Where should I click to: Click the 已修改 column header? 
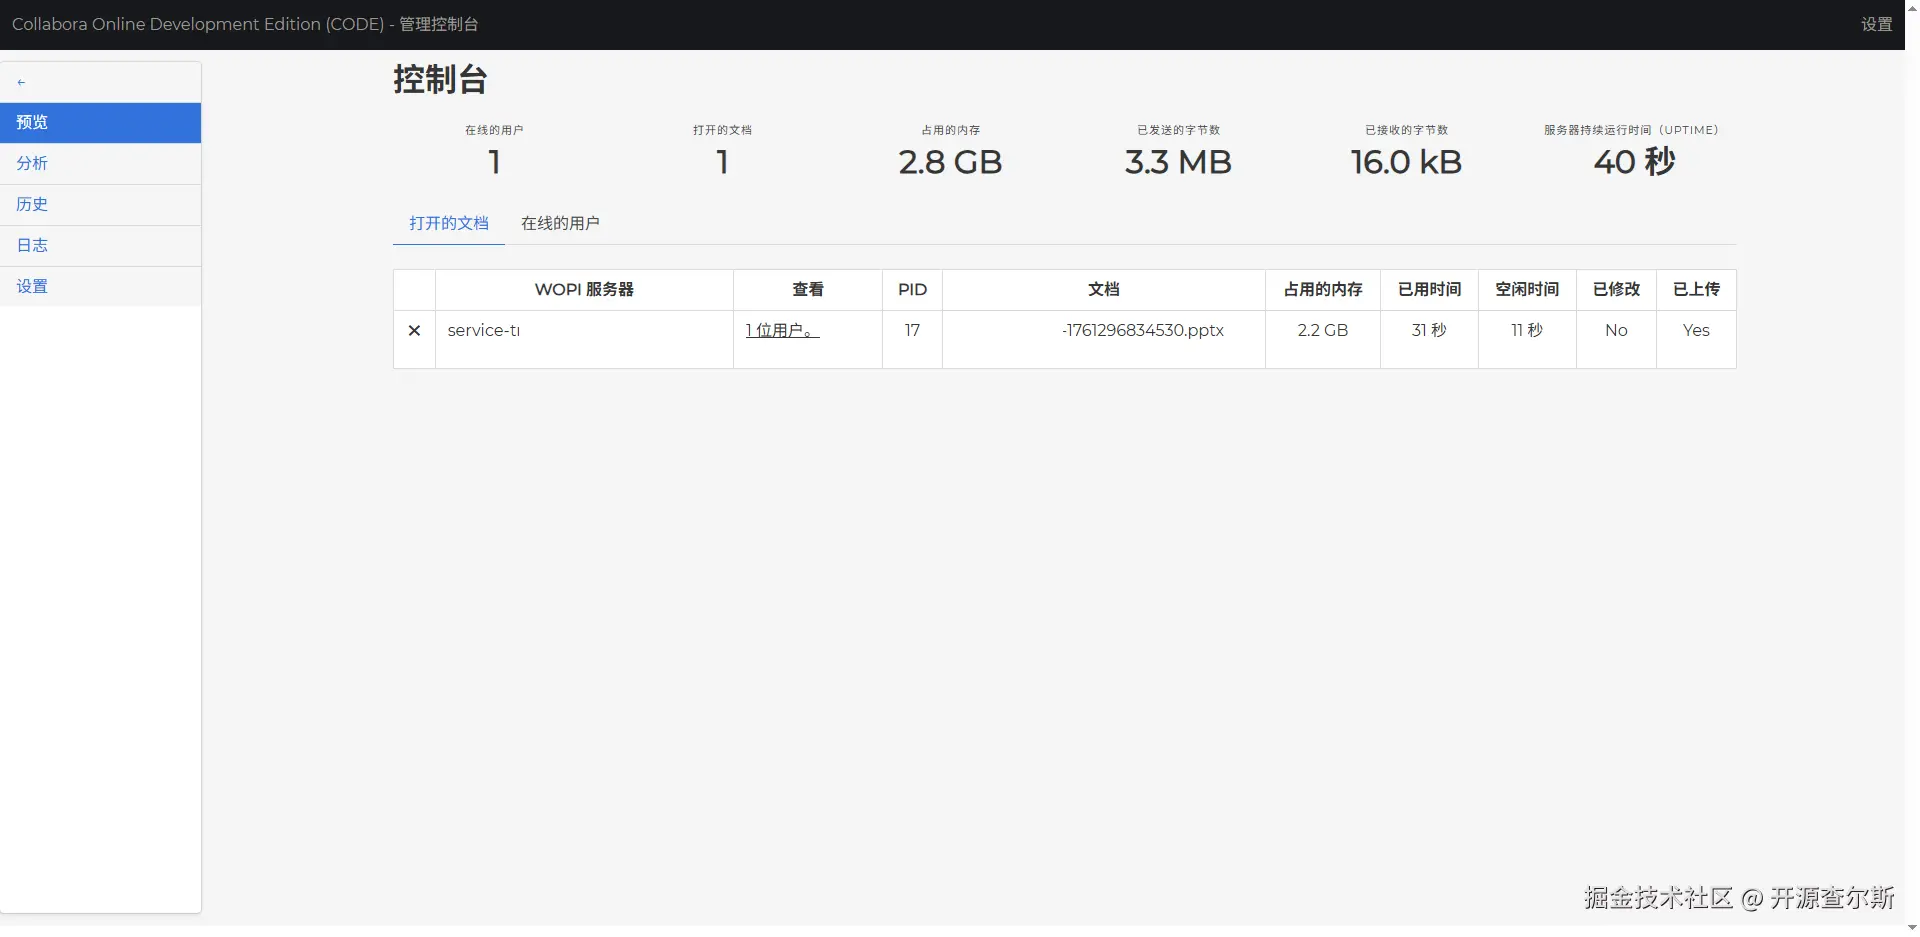[x=1616, y=289]
